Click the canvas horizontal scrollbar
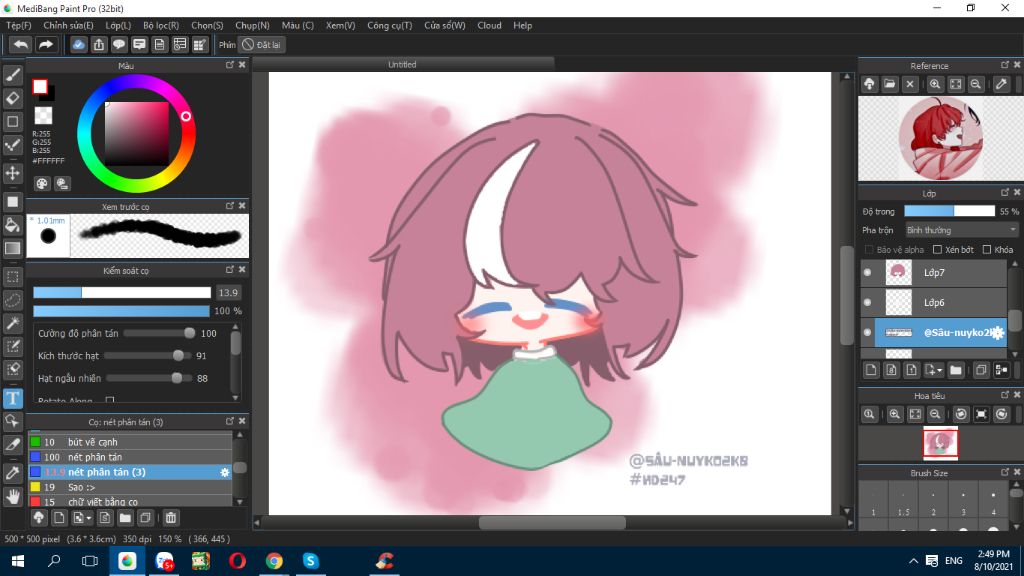Screen dimensions: 1024x576 (552, 522)
